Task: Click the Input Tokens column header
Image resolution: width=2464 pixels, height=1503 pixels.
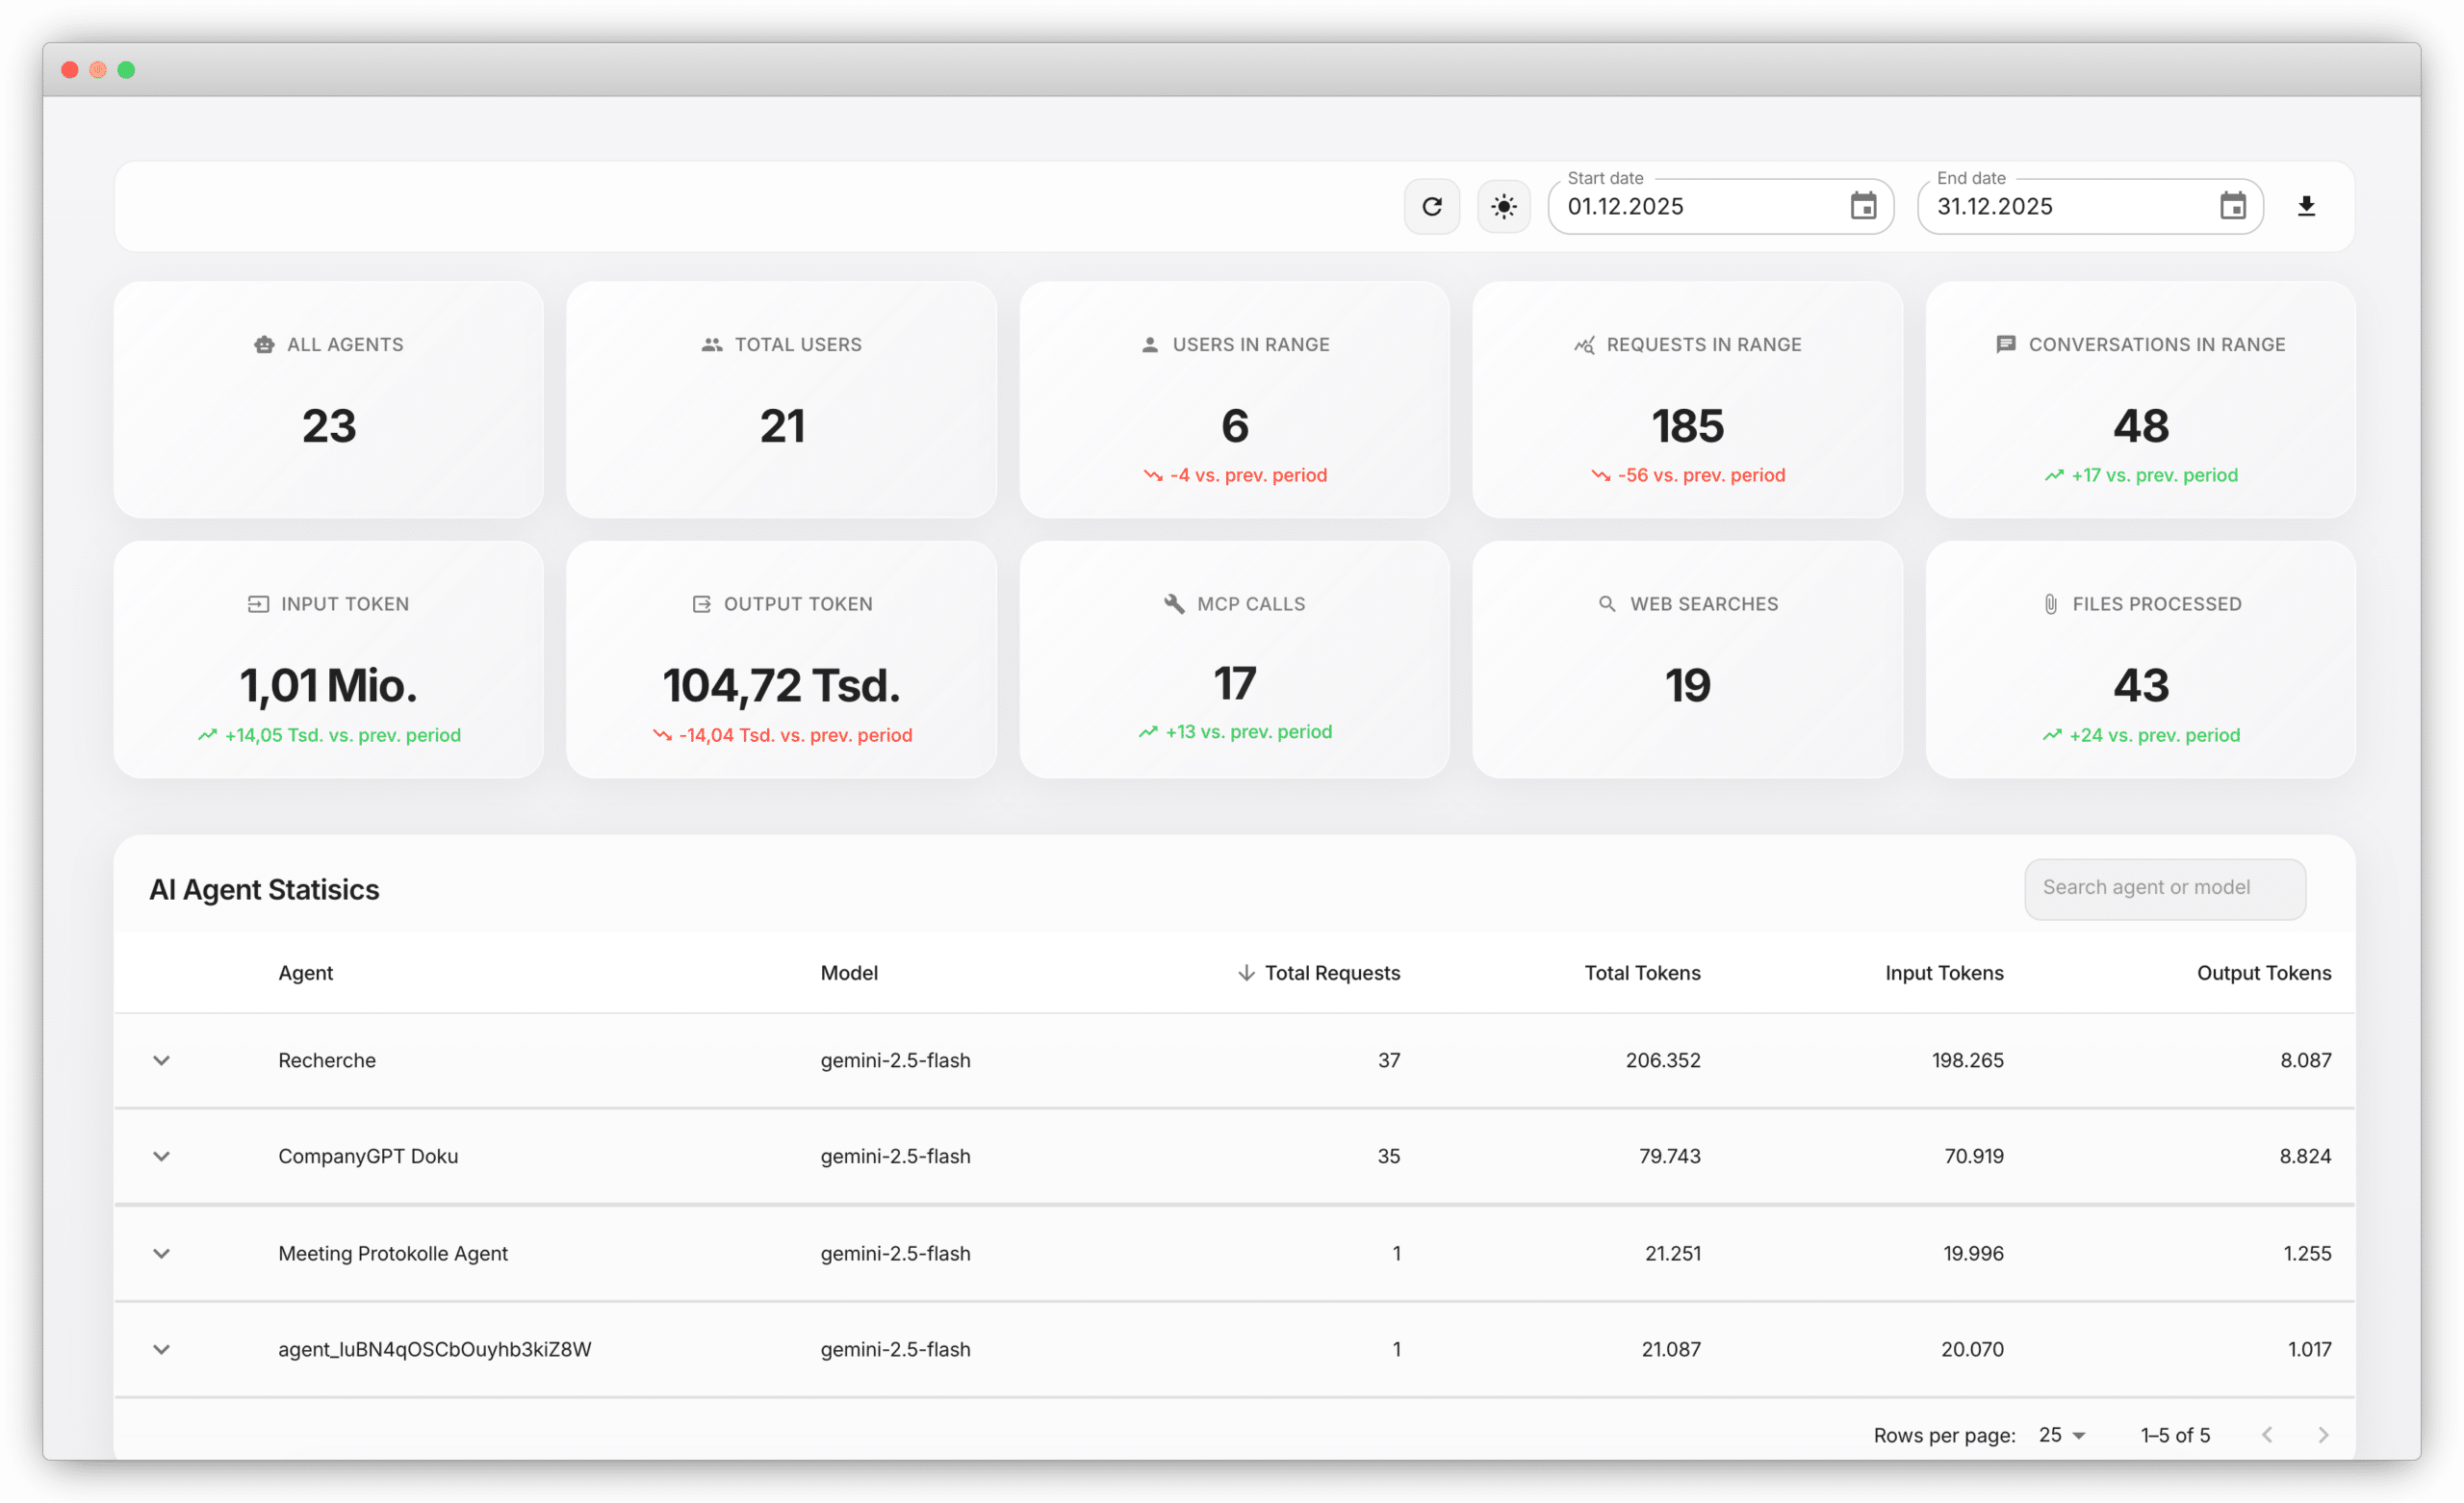Action: pos(1944,972)
